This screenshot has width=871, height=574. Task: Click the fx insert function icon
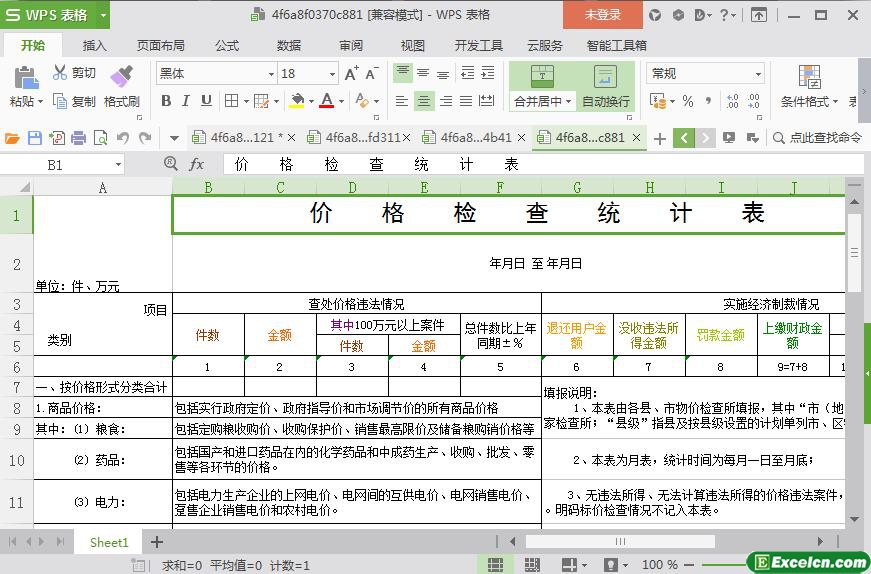pos(197,165)
